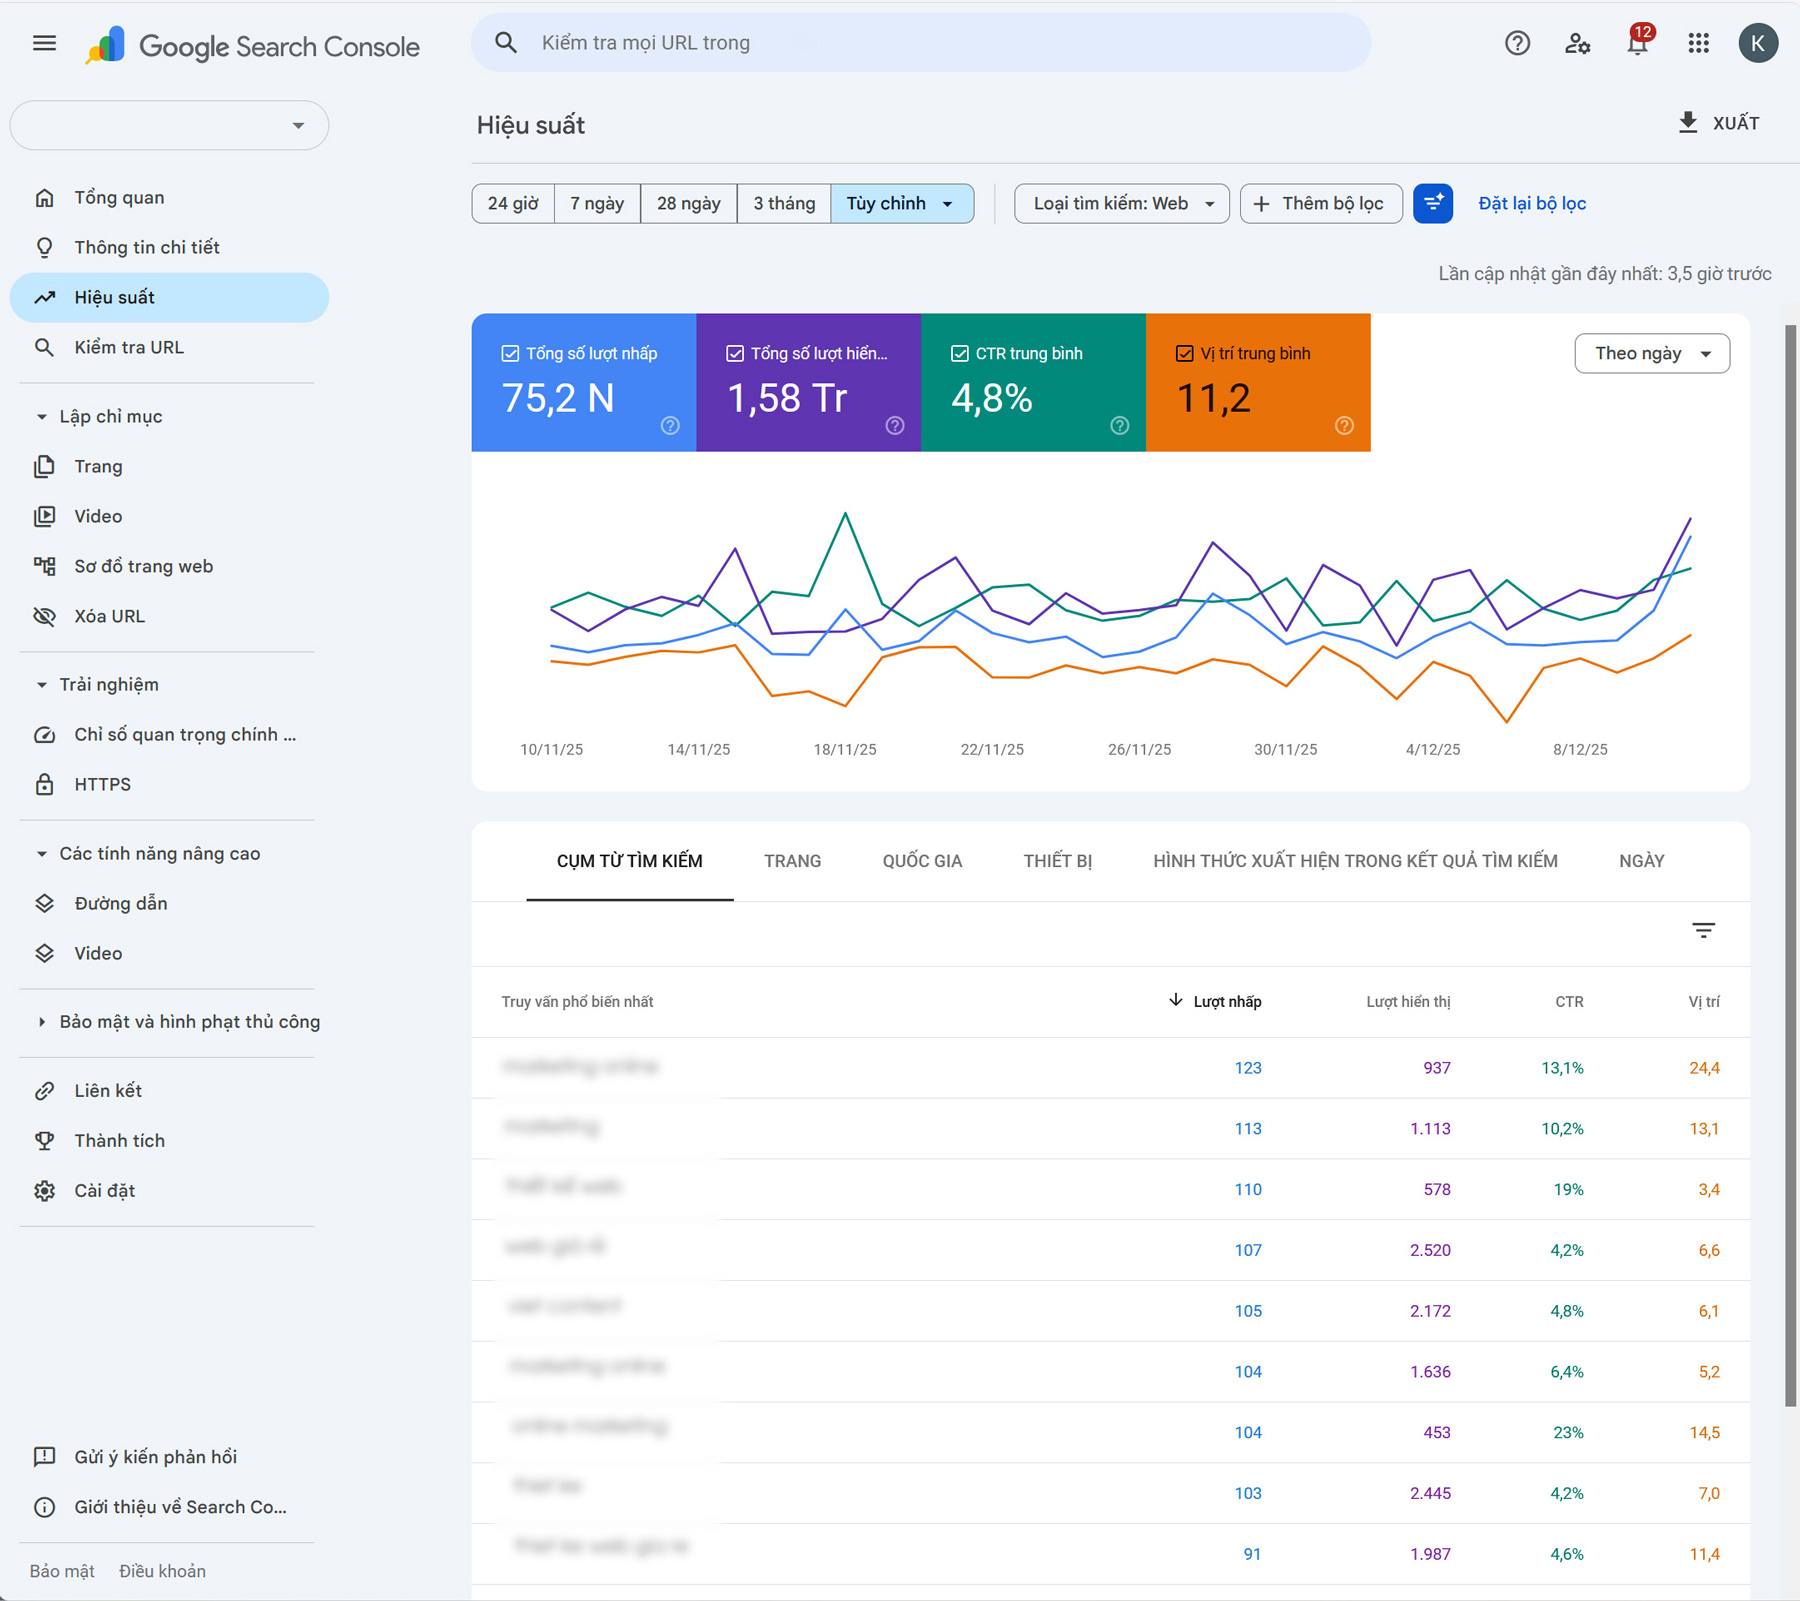
Task: Open table filter rows icon
Action: pyautogui.click(x=1704, y=931)
